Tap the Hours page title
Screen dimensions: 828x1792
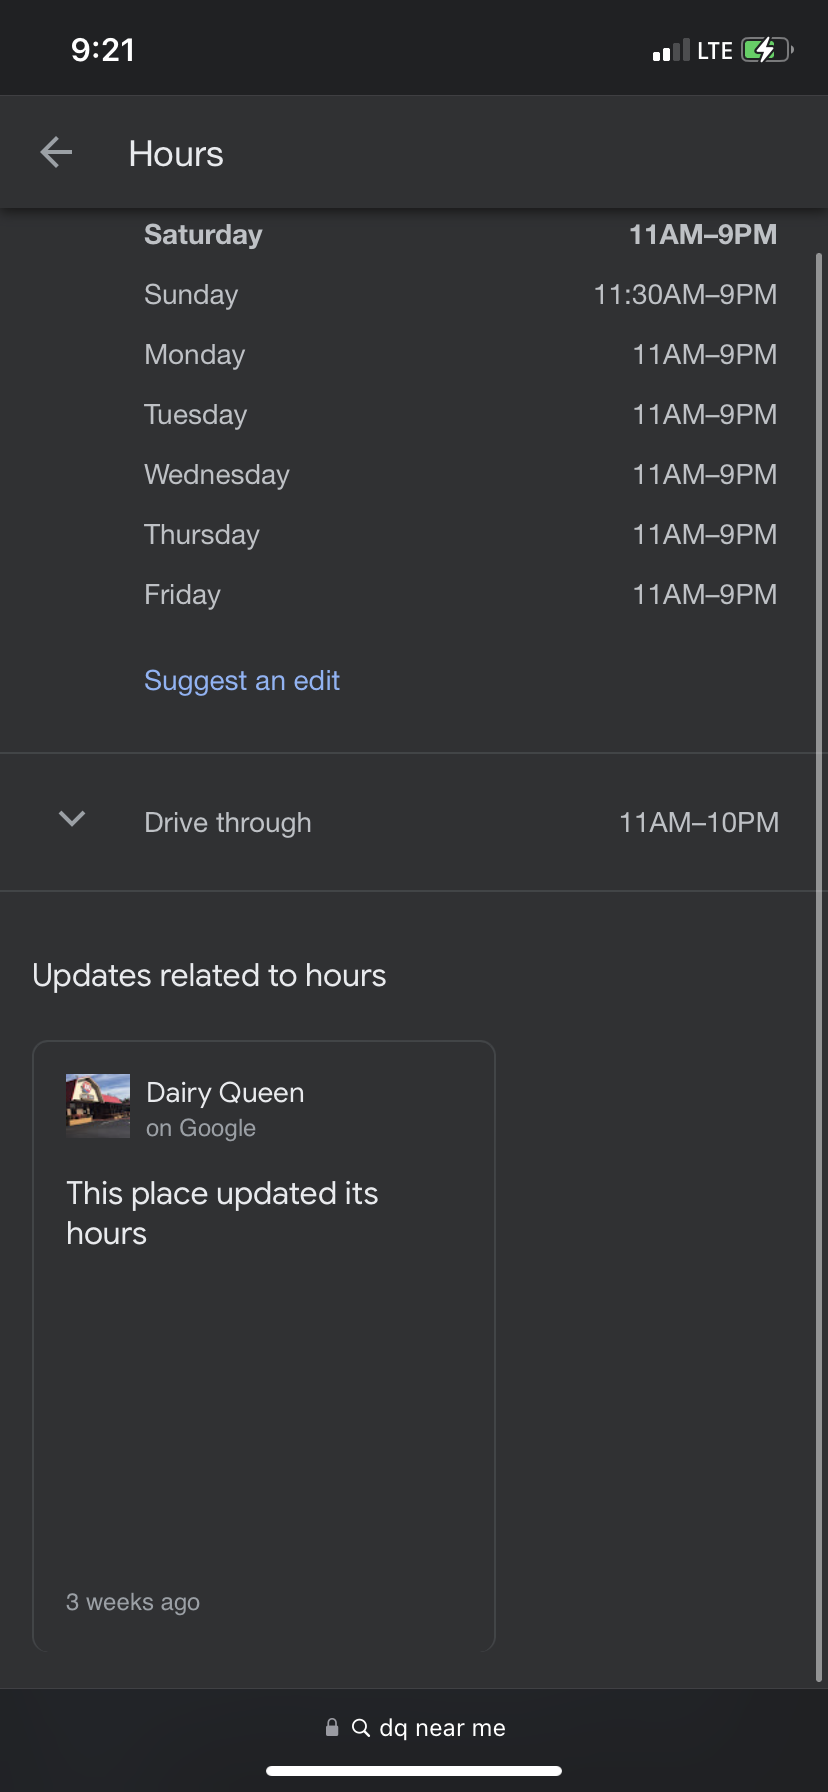tap(176, 154)
